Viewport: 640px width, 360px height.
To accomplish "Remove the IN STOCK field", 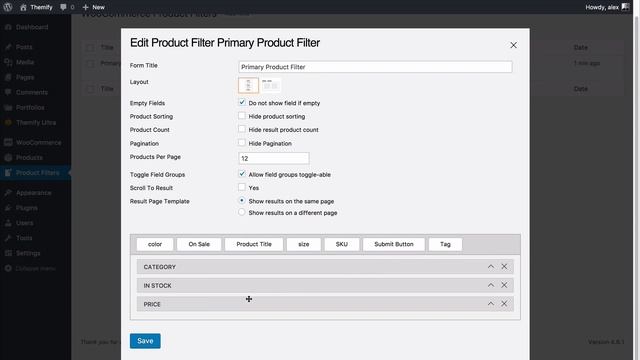I will (504, 285).
